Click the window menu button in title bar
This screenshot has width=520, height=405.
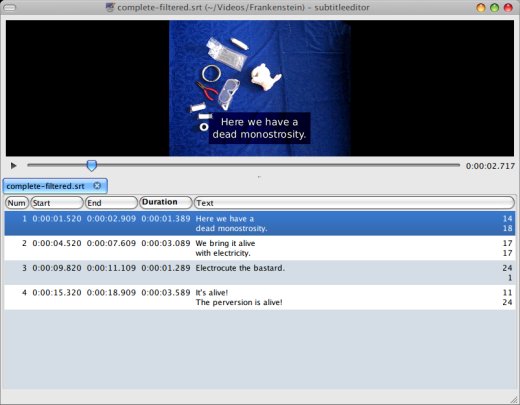point(9,7)
